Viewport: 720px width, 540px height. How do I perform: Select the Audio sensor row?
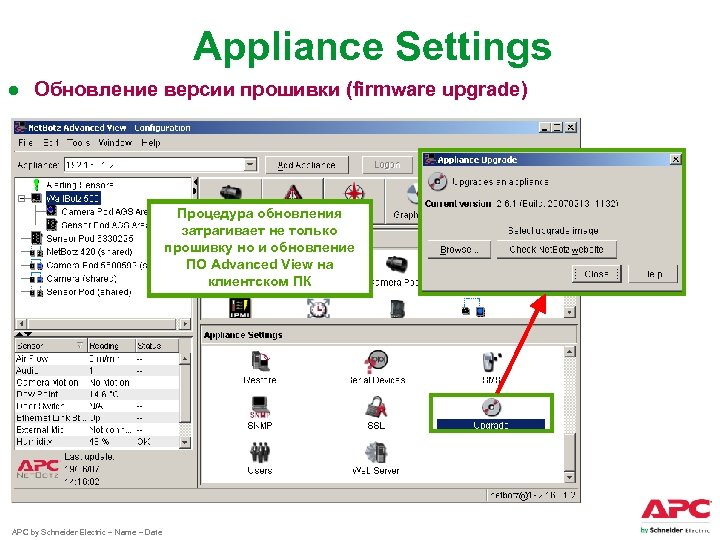pyautogui.click(x=97, y=371)
